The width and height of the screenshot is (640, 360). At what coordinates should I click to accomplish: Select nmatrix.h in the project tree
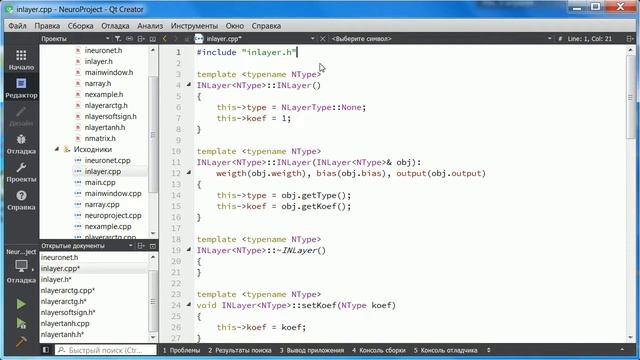click(100, 138)
